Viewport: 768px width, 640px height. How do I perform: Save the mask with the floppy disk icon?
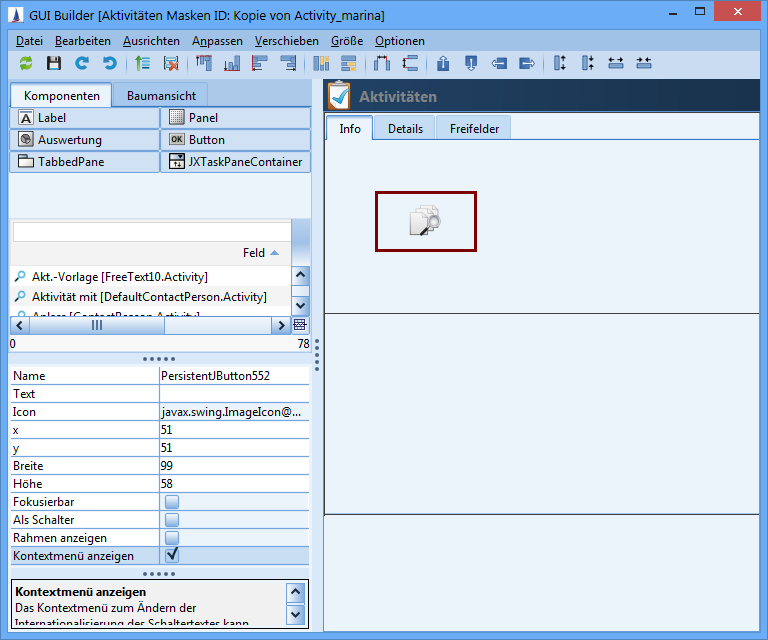coord(54,63)
